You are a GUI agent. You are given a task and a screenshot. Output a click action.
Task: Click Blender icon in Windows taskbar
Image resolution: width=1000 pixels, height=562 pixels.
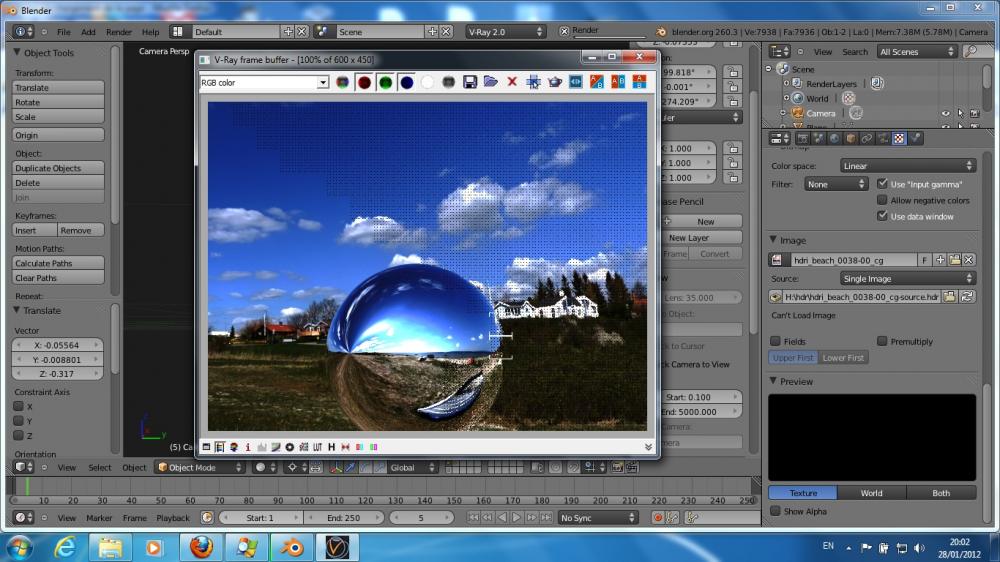tap(292, 547)
